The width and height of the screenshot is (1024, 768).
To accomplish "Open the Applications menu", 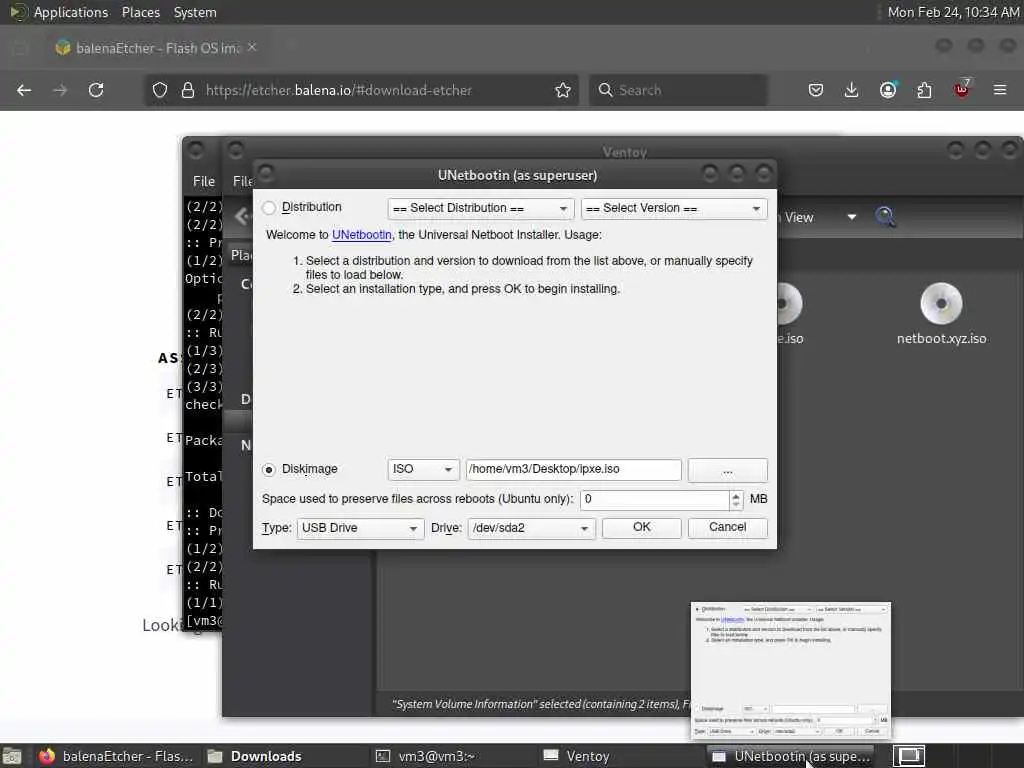I will click(71, 12).
